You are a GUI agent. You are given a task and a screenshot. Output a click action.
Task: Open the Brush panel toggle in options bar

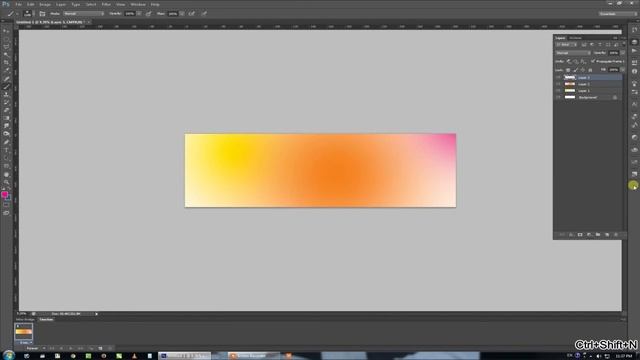point(42,13)
